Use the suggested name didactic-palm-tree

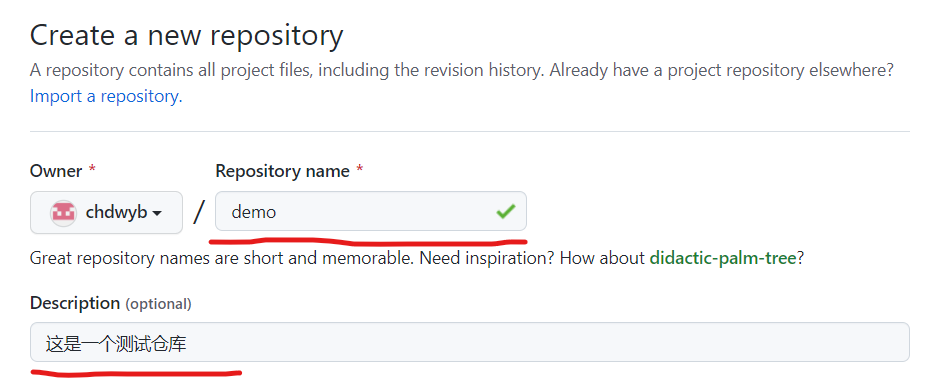722,258
